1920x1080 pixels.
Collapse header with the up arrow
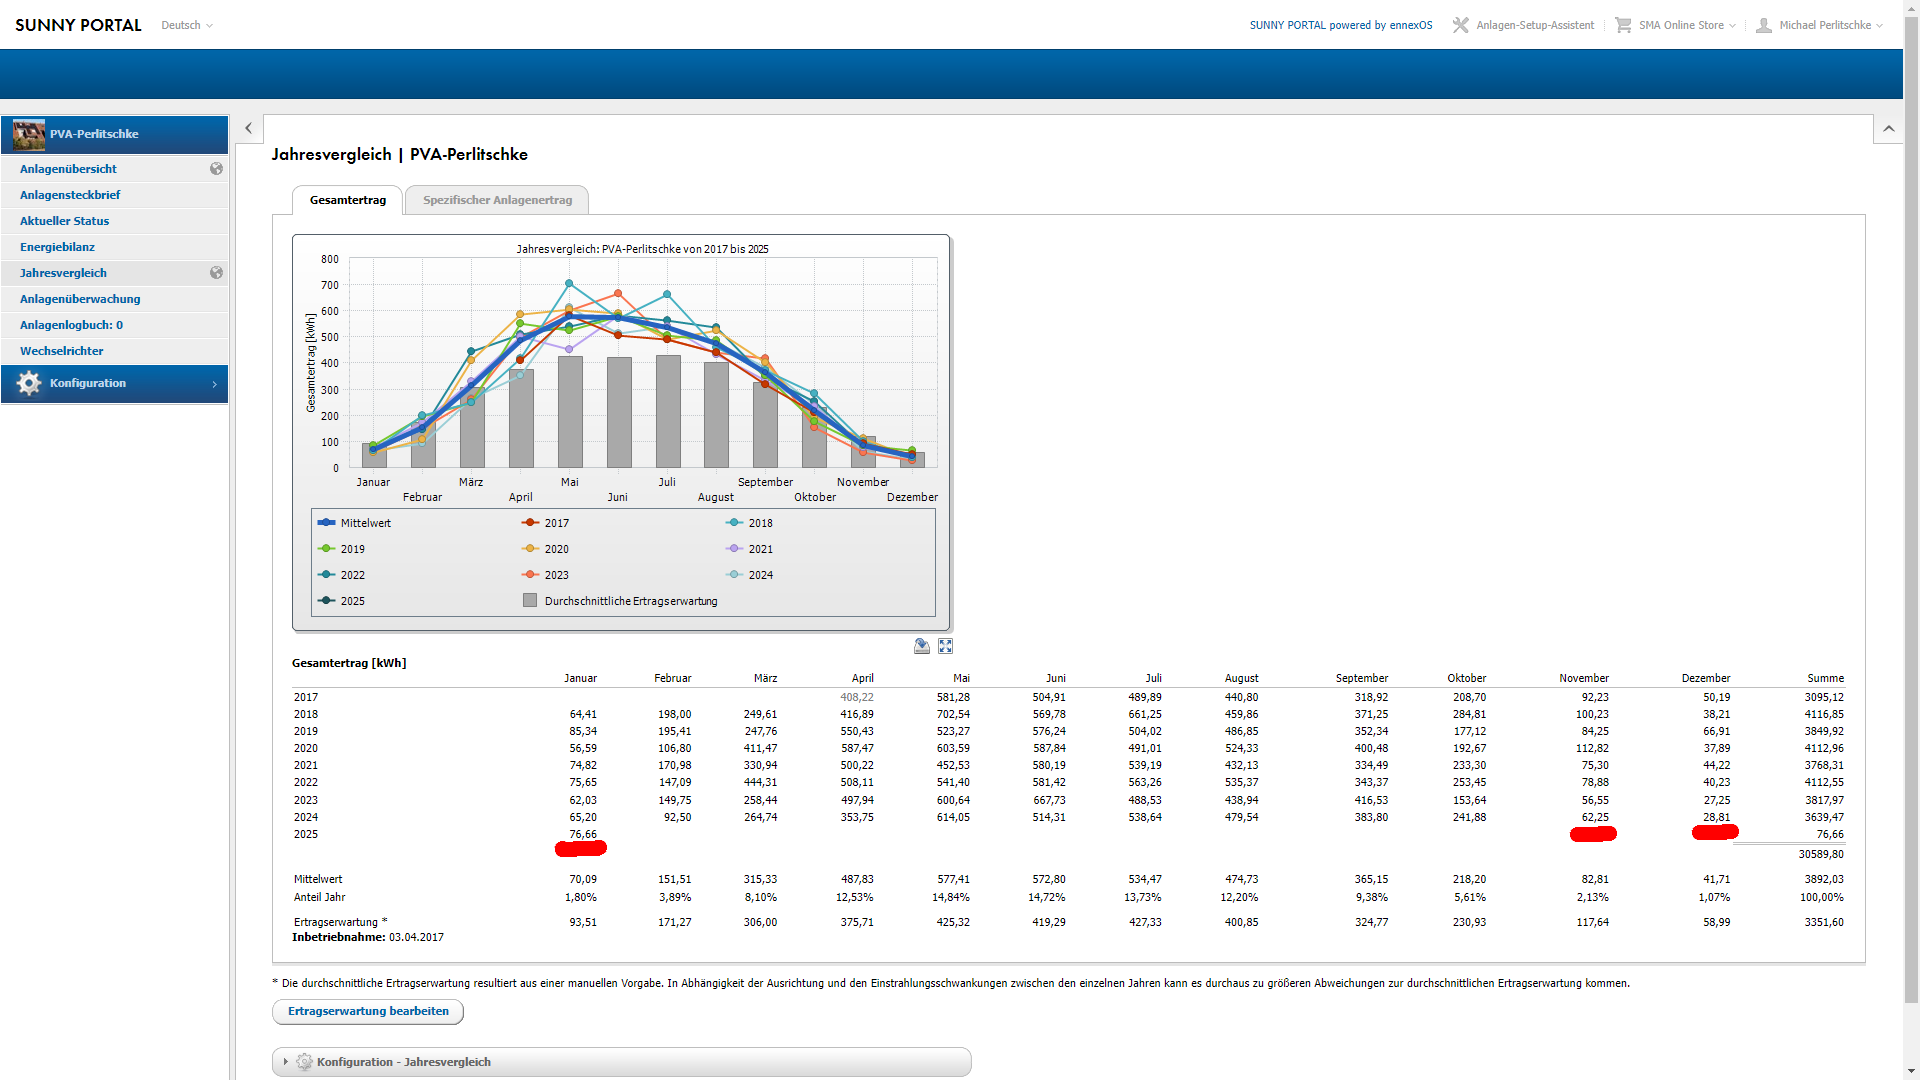point(1888,128)
